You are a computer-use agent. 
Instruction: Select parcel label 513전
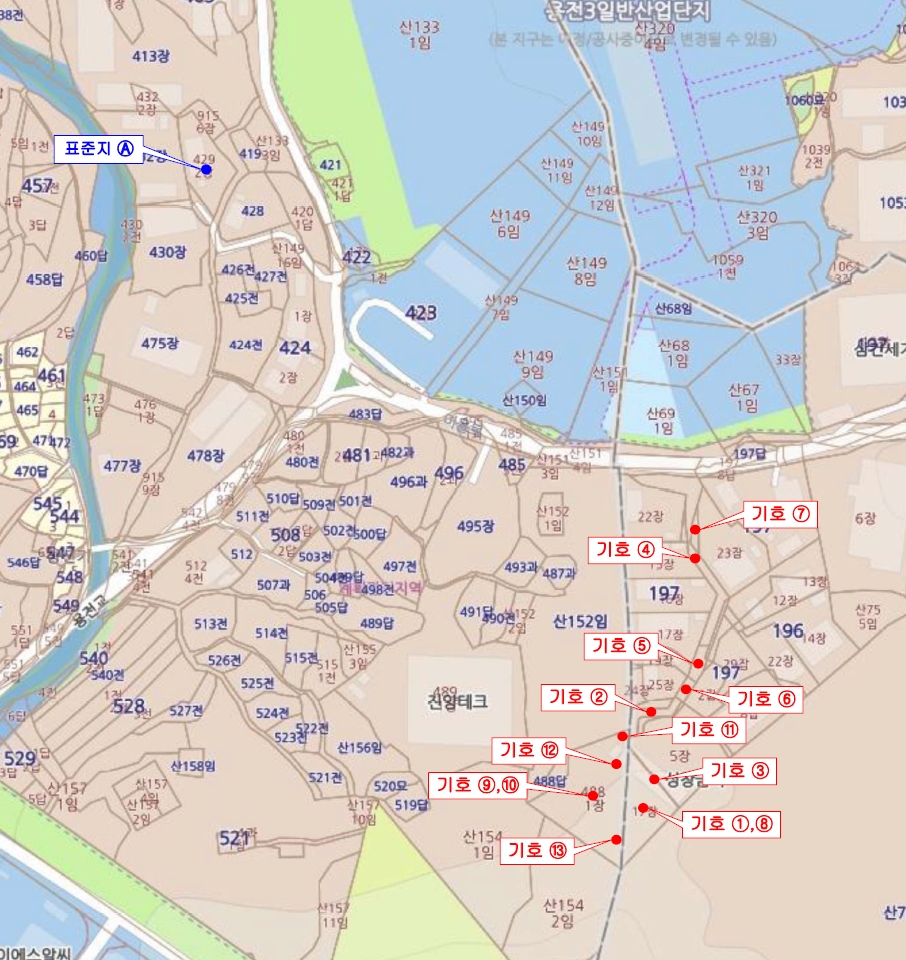coord(211,624)
